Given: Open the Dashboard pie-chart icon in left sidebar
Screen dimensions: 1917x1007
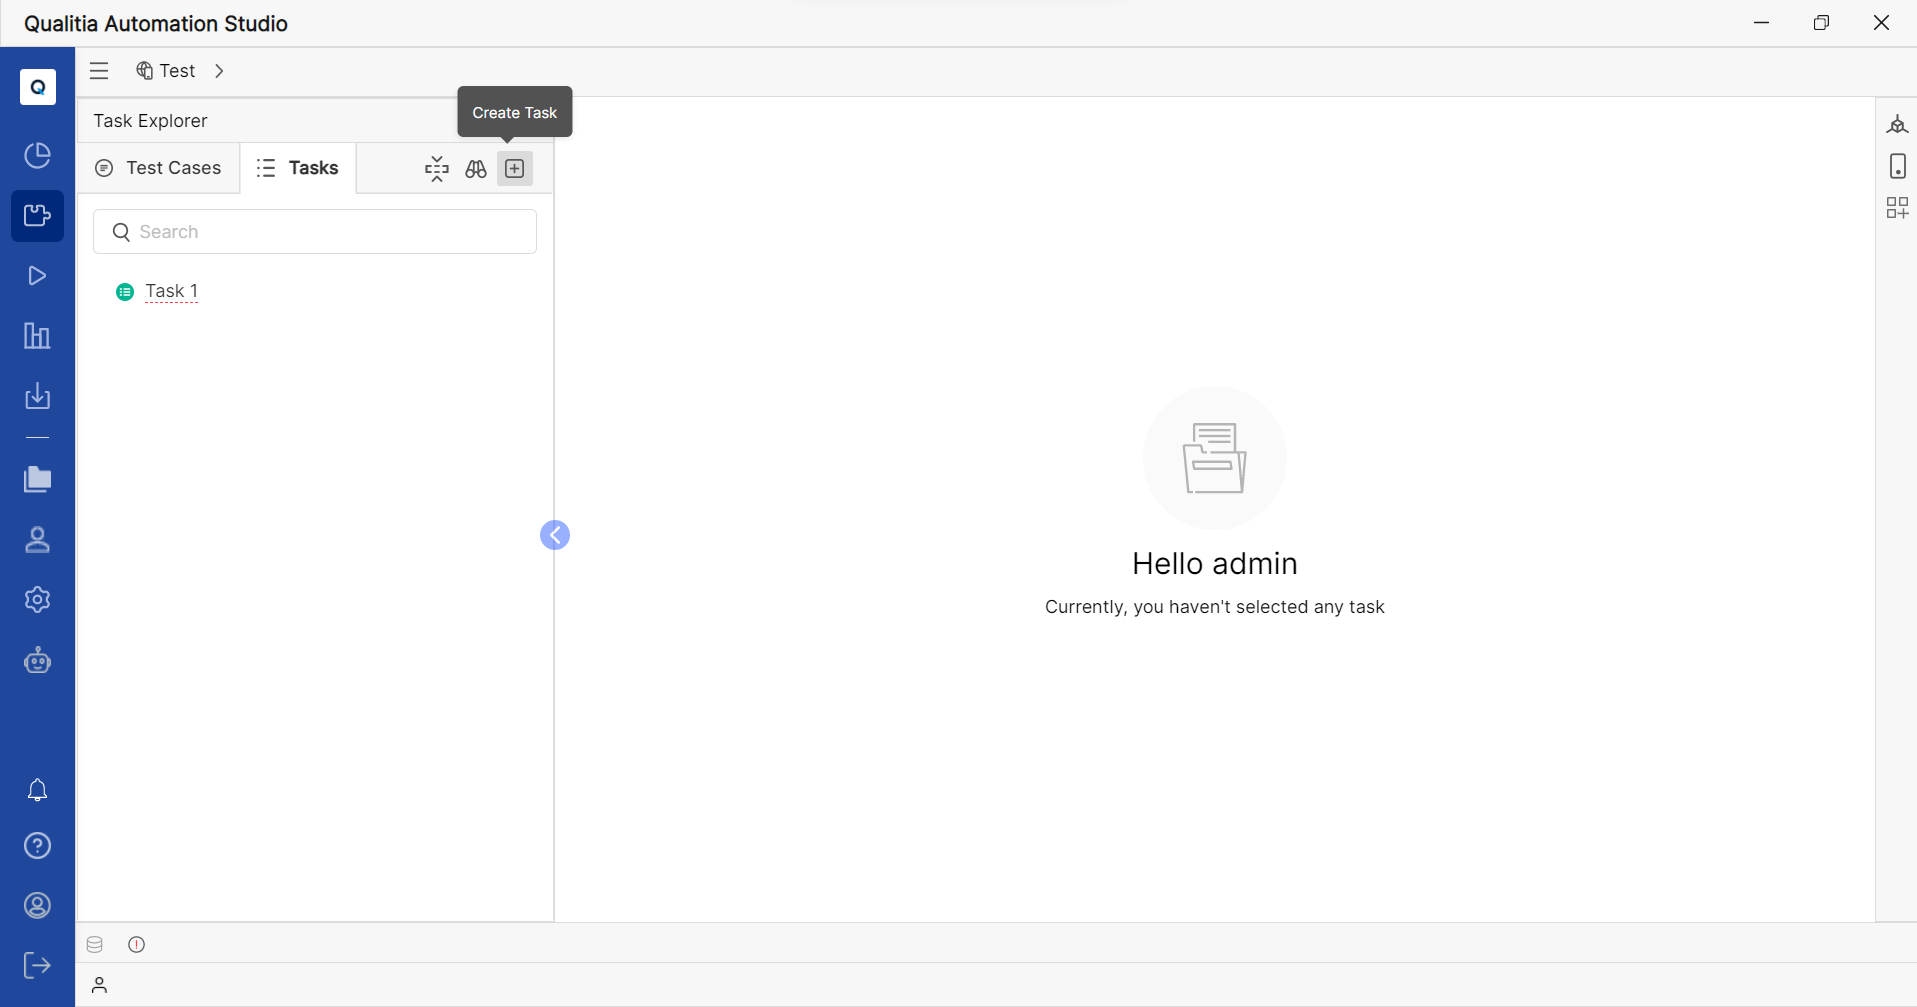Looking at the screenshot, I should 37,155.
